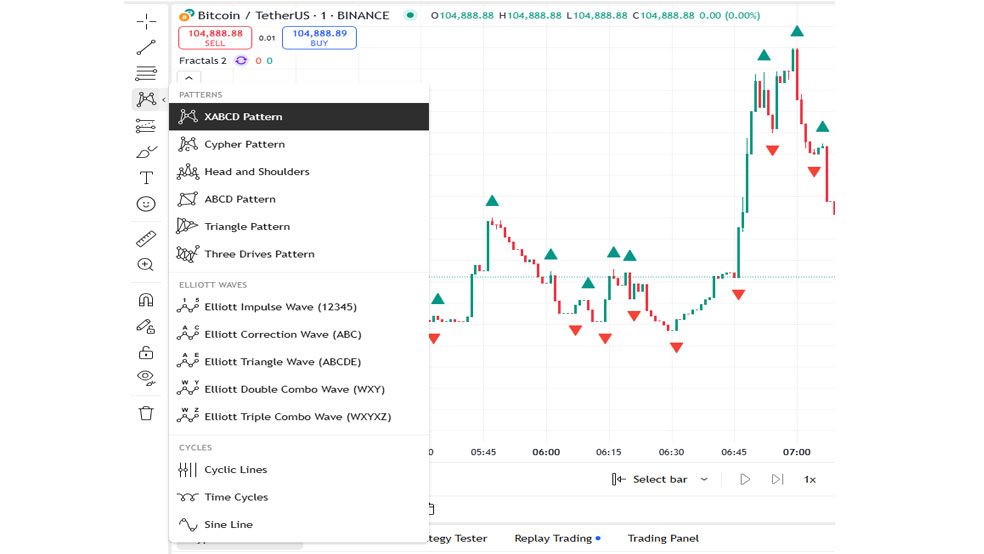Viewport: 984px width, 554px height.
Task: Click the trash remove objects icon
Action: 146,413
